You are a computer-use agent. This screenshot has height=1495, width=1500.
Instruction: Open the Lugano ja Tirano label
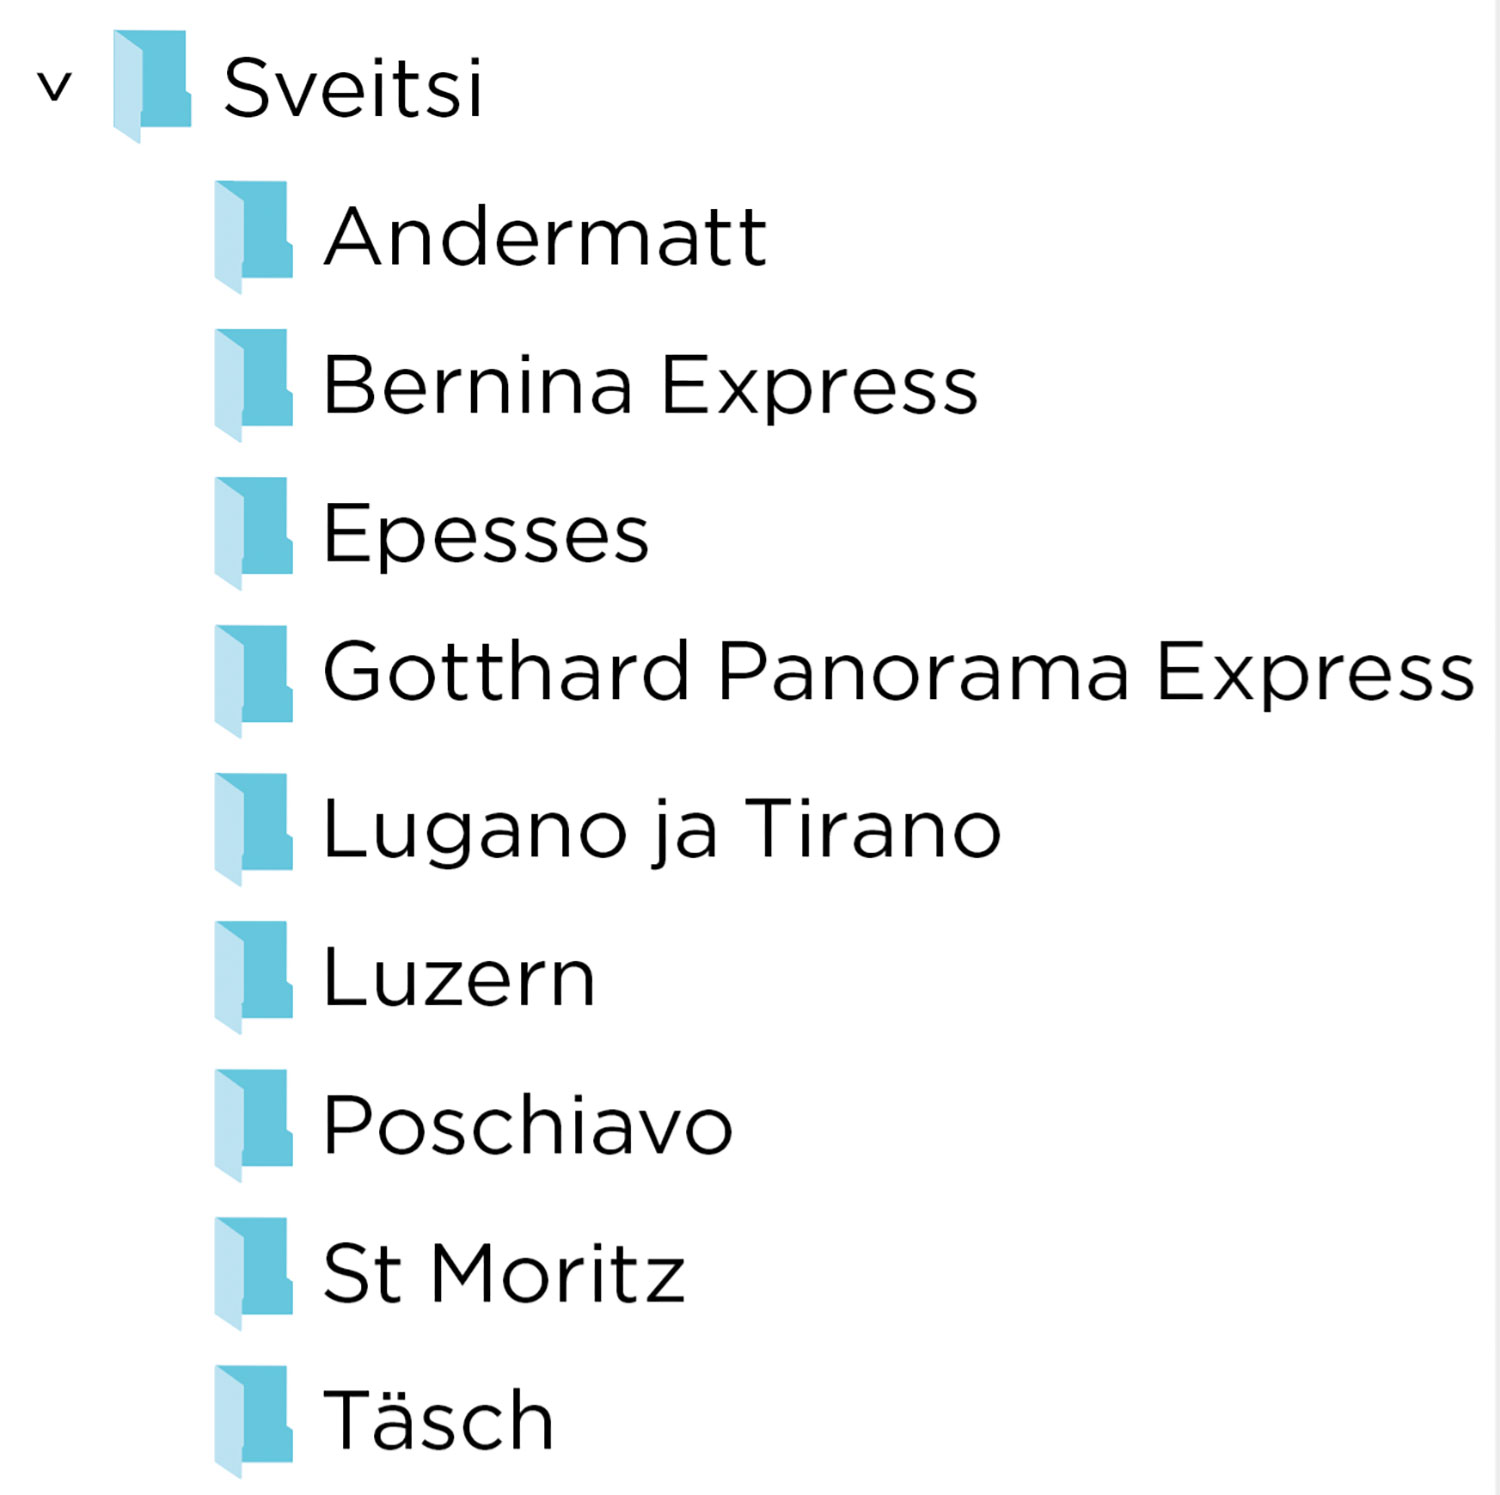click(661, 829)
